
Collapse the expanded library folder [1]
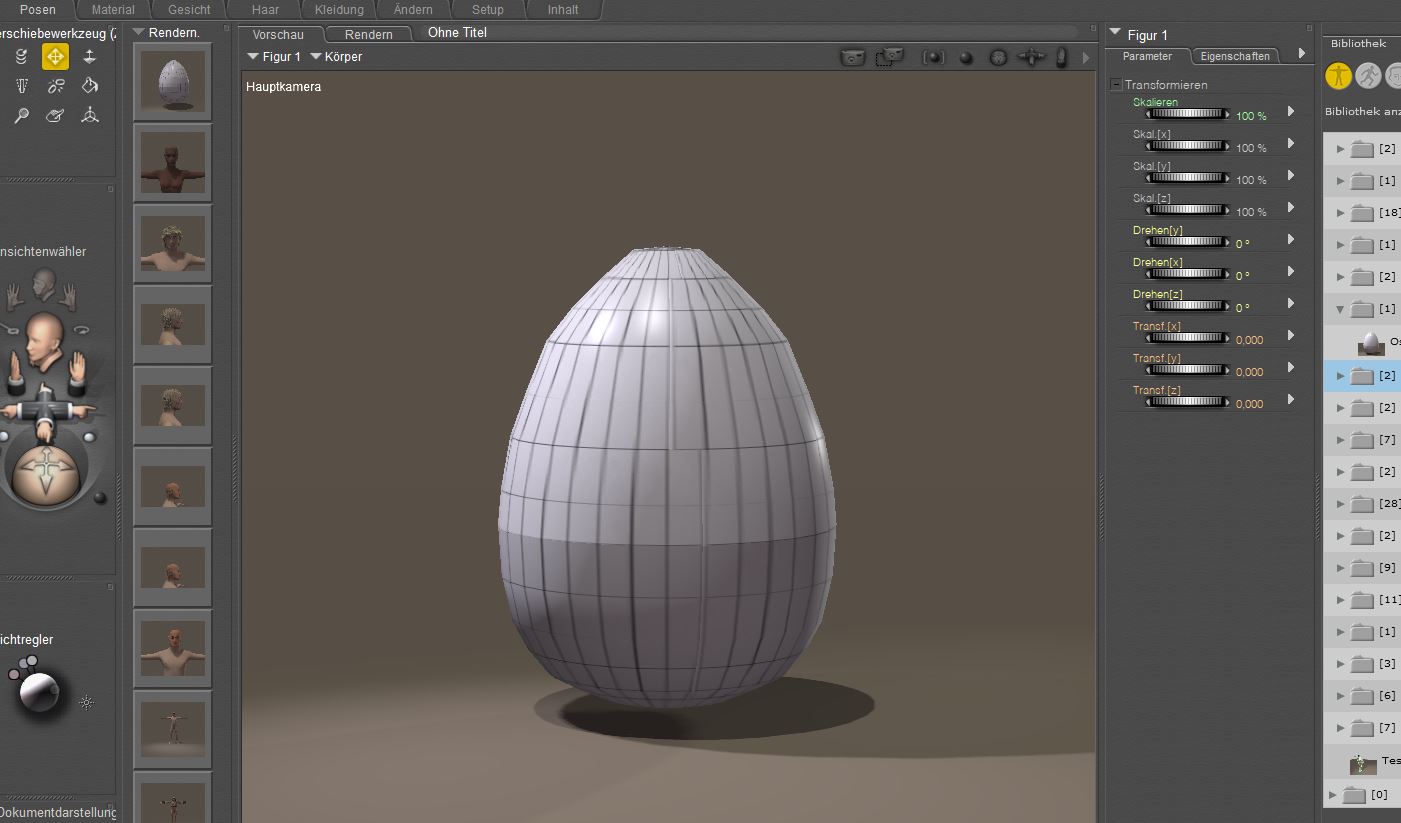(1340, 309)
